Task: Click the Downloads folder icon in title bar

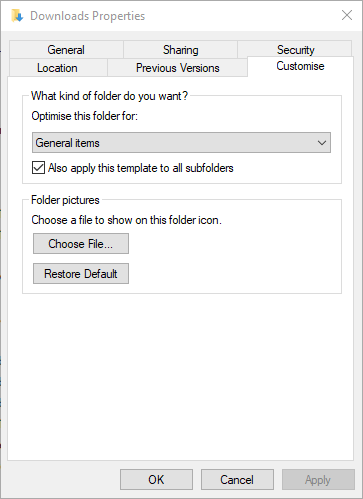Action: (x=17, y=16)
